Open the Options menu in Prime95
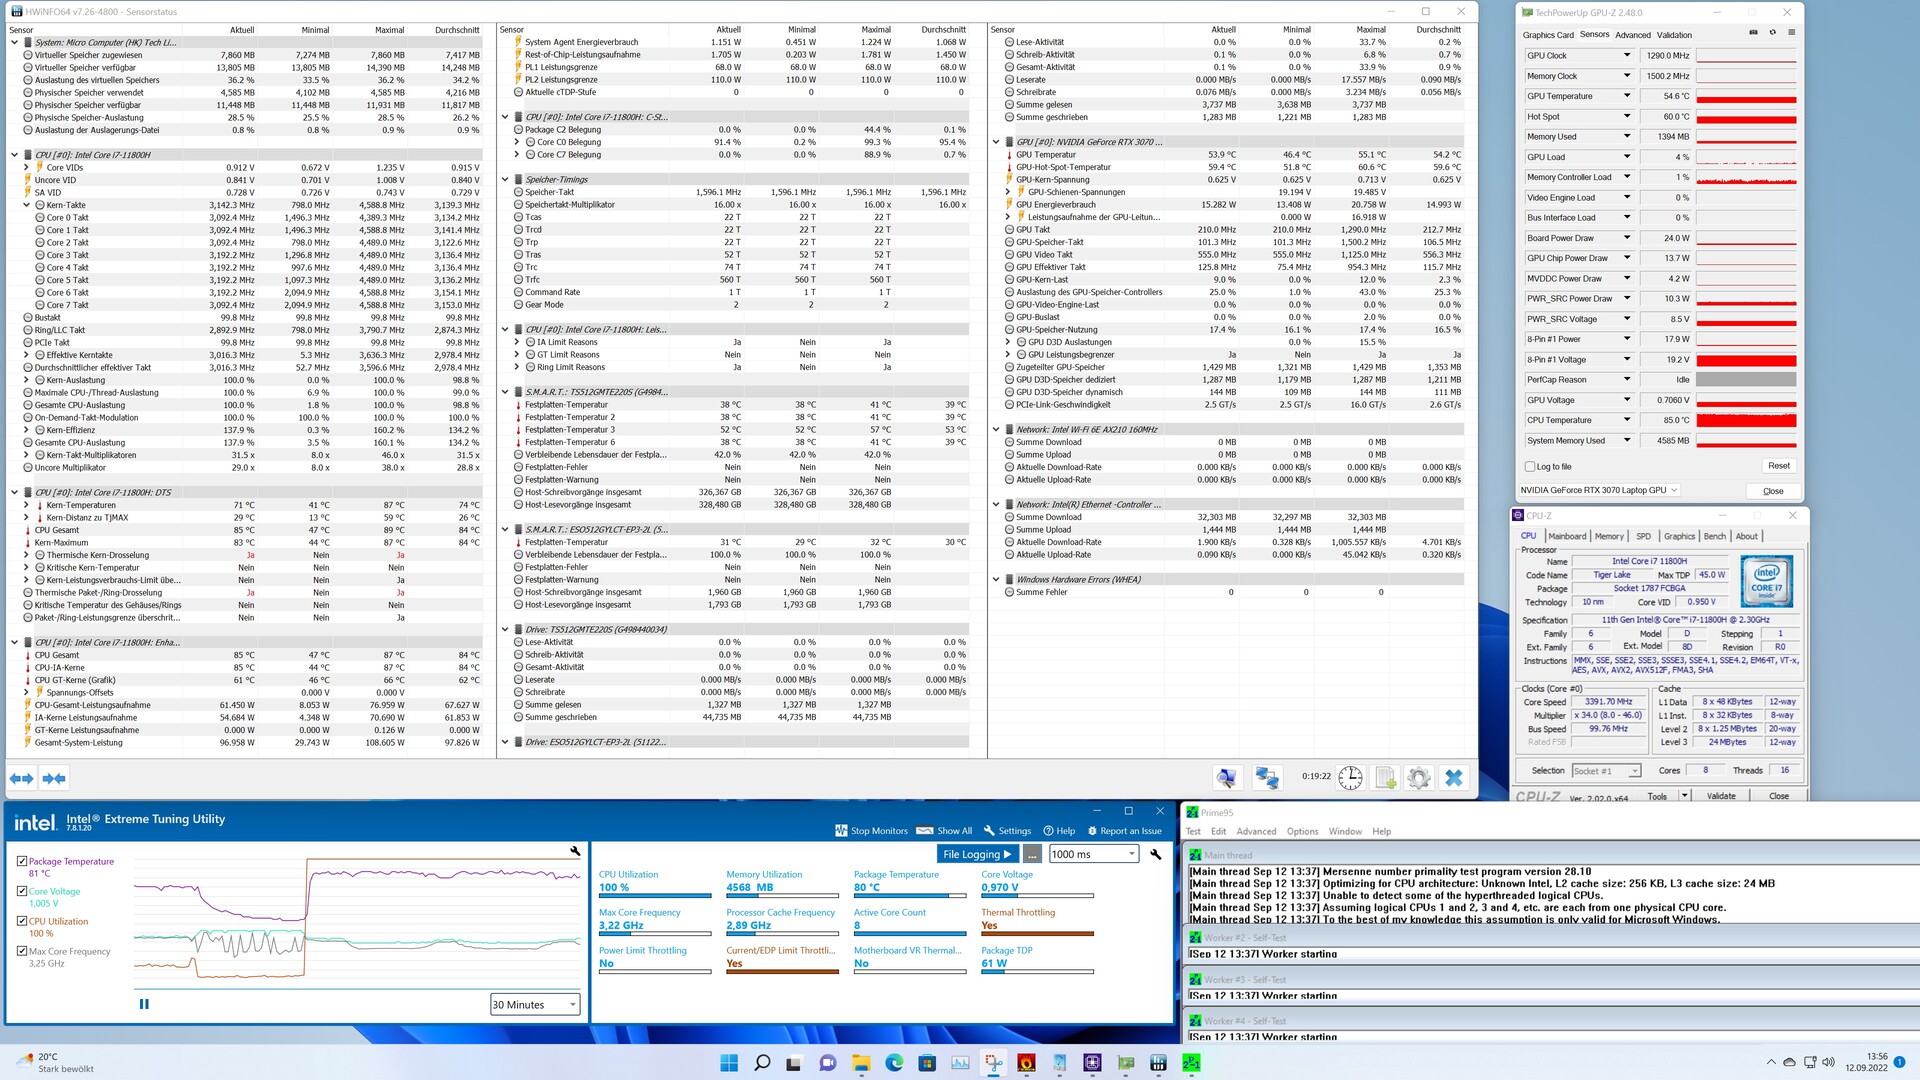Screen dimensions: 1920x1080 pos(1302,831)
